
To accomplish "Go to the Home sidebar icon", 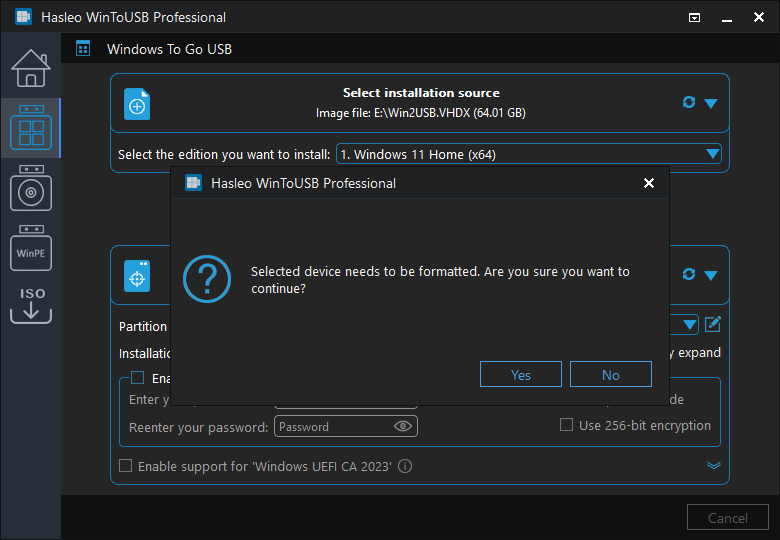I will pos(30,67).
